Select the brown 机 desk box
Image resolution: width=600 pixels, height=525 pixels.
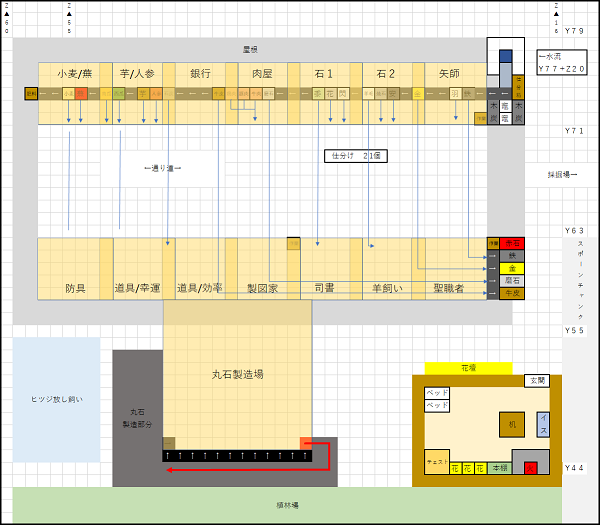point(512,424)
